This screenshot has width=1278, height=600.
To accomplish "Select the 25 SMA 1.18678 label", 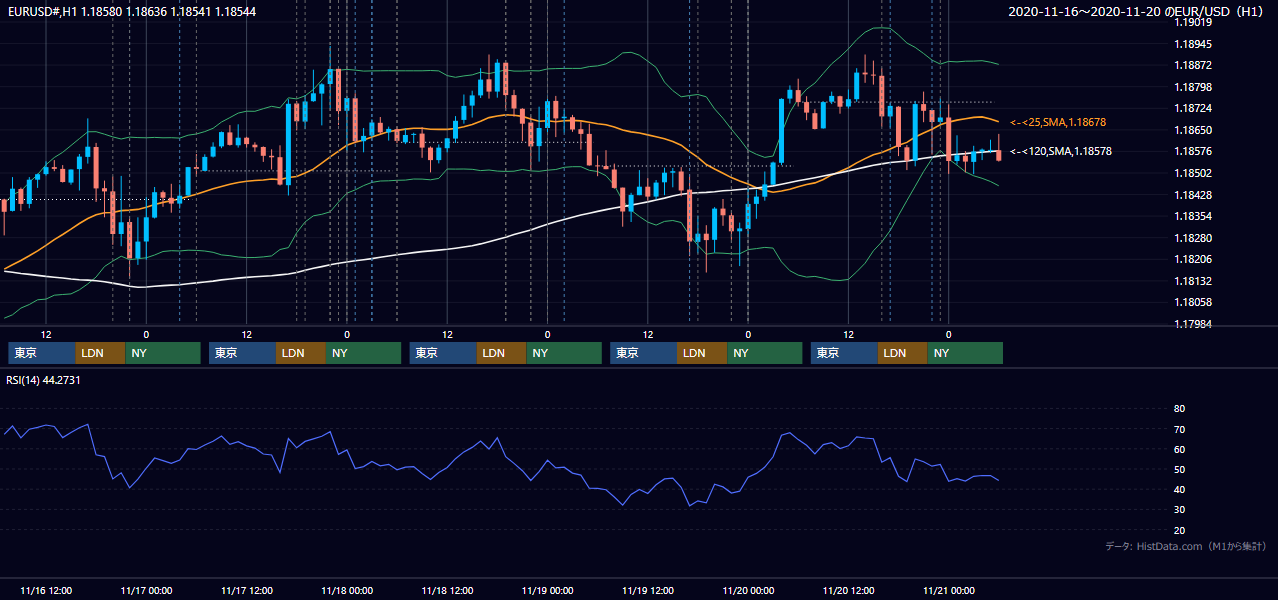I will (1058, 122).
